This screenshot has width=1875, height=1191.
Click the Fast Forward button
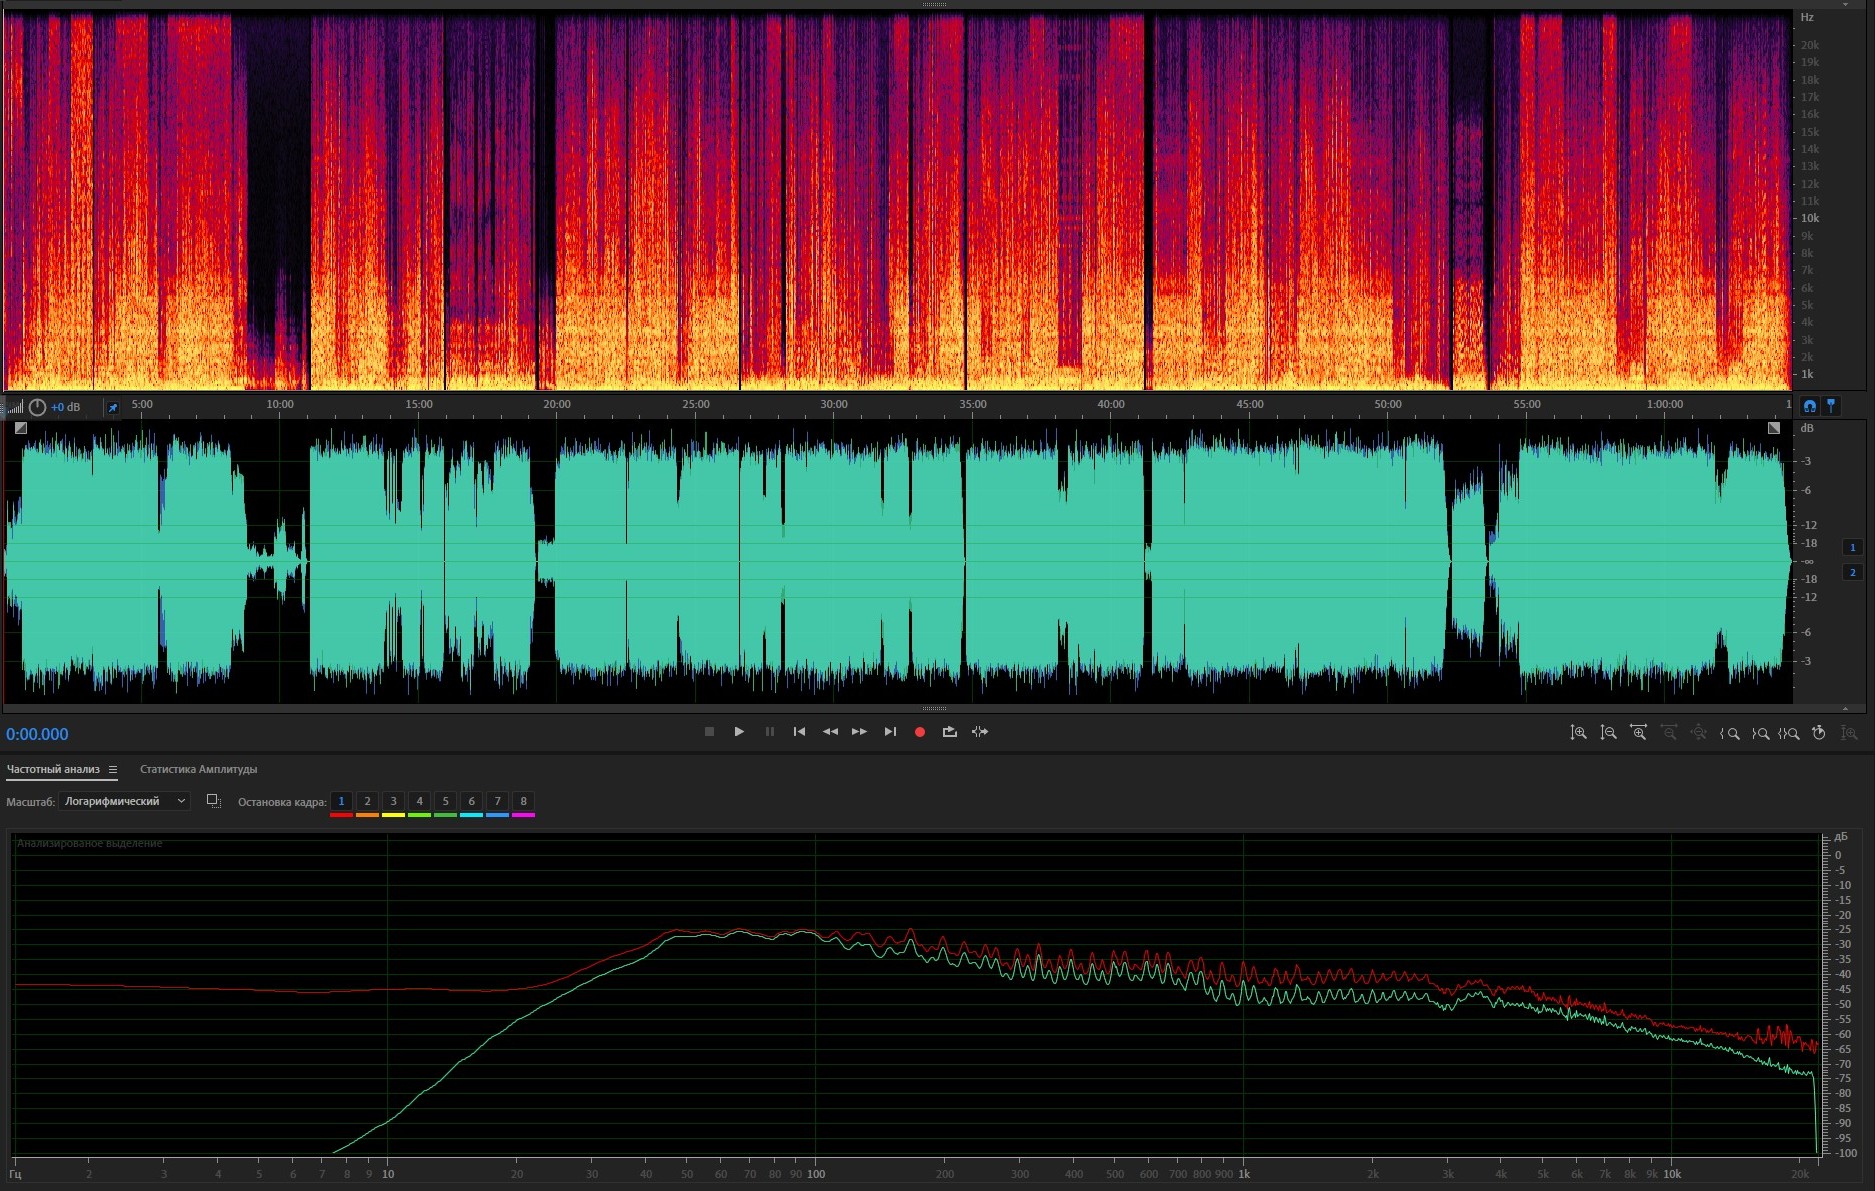pyautogui.click(x=859, y=732)
